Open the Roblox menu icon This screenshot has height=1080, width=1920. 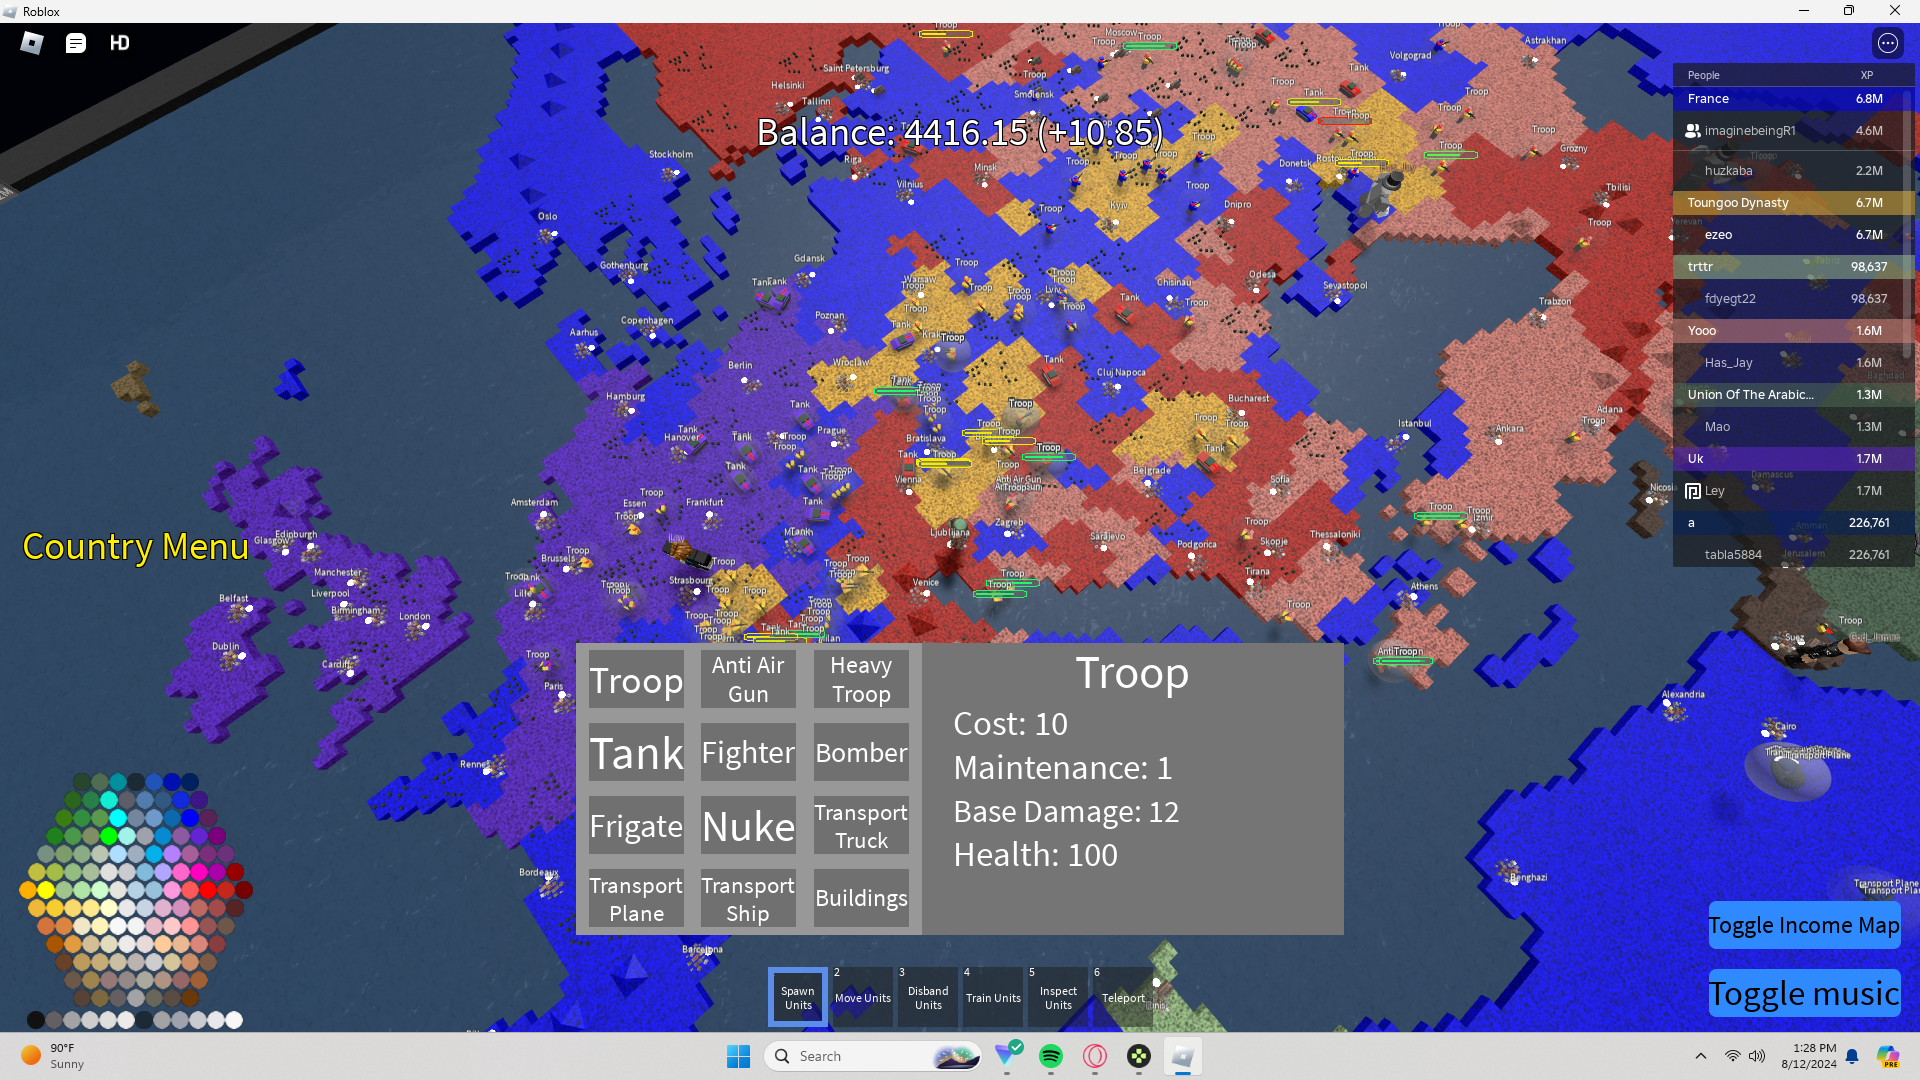[32, 43]
